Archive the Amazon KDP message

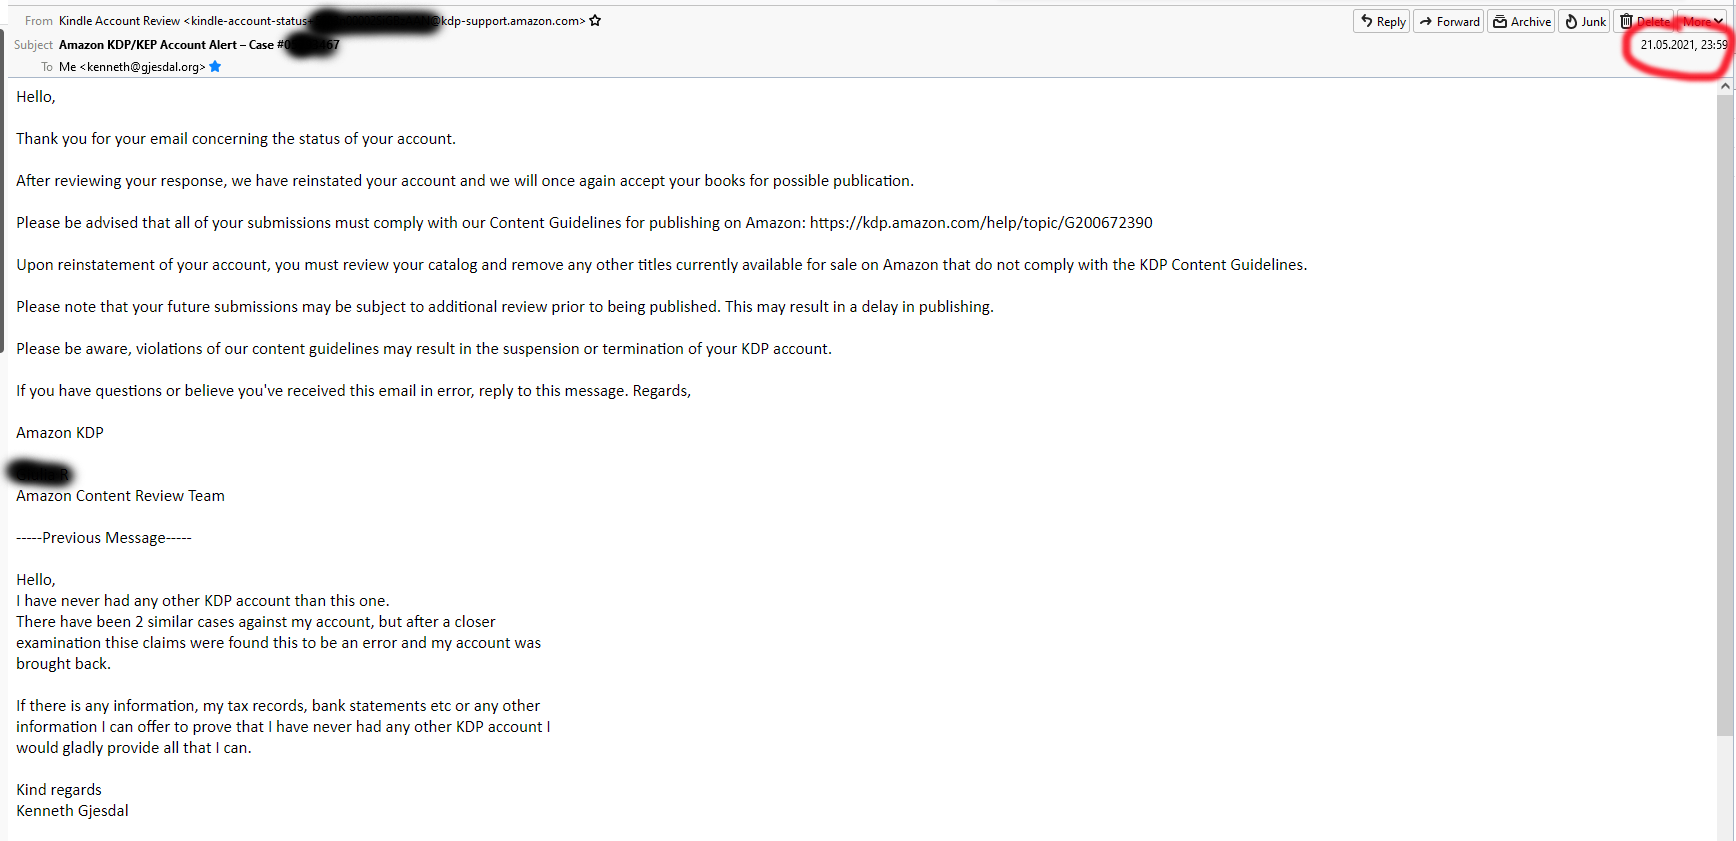(x=1520, y=21)
